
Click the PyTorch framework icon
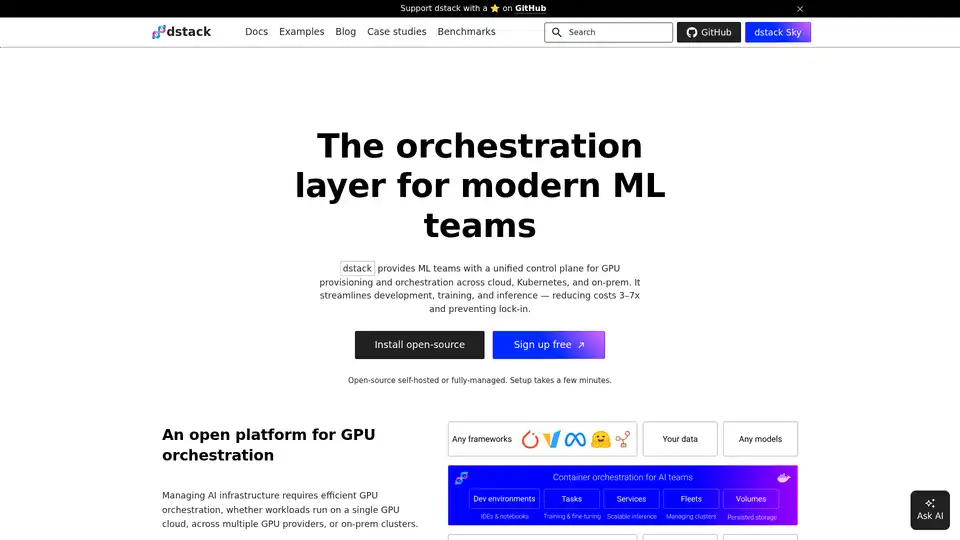coord(530,439)
